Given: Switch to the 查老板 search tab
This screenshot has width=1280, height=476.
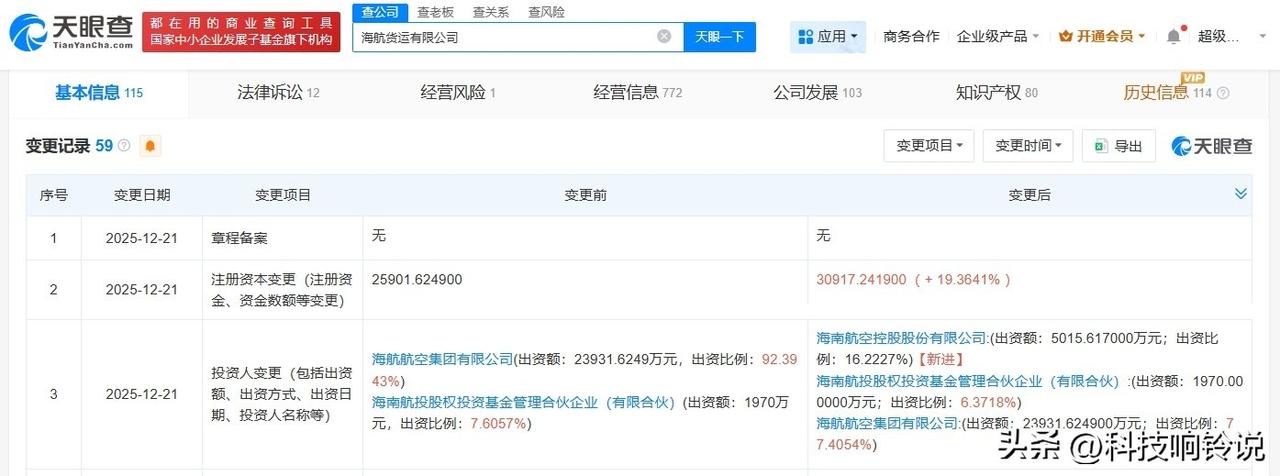Looking at the screenshot, I should click(x=435, y=12).
